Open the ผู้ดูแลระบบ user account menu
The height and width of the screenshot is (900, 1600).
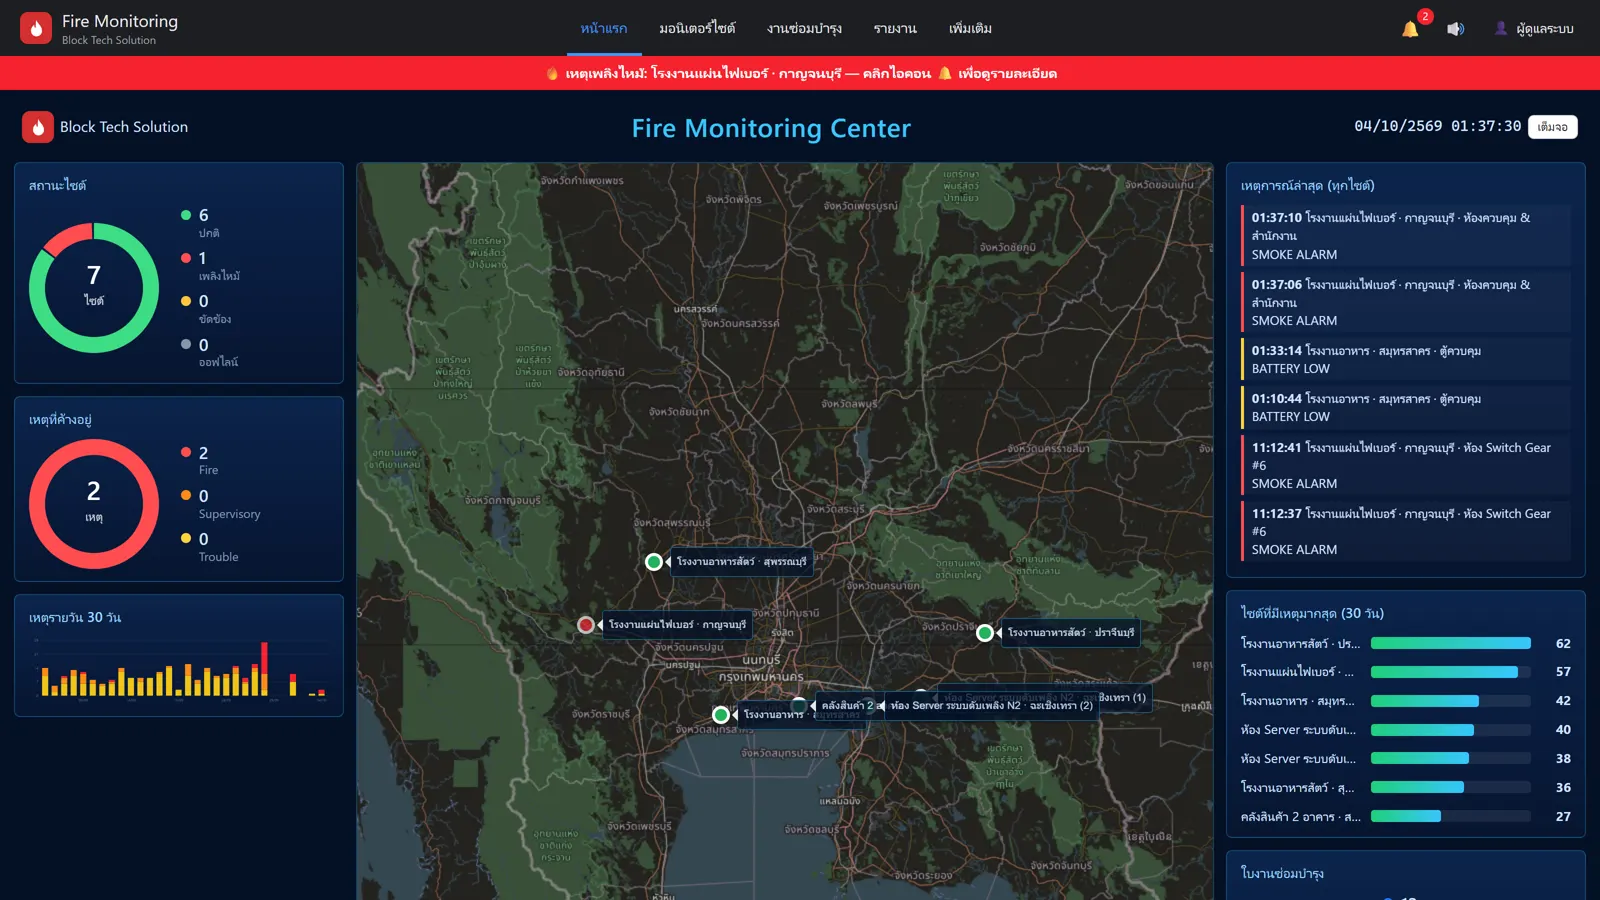point(1534,29)
